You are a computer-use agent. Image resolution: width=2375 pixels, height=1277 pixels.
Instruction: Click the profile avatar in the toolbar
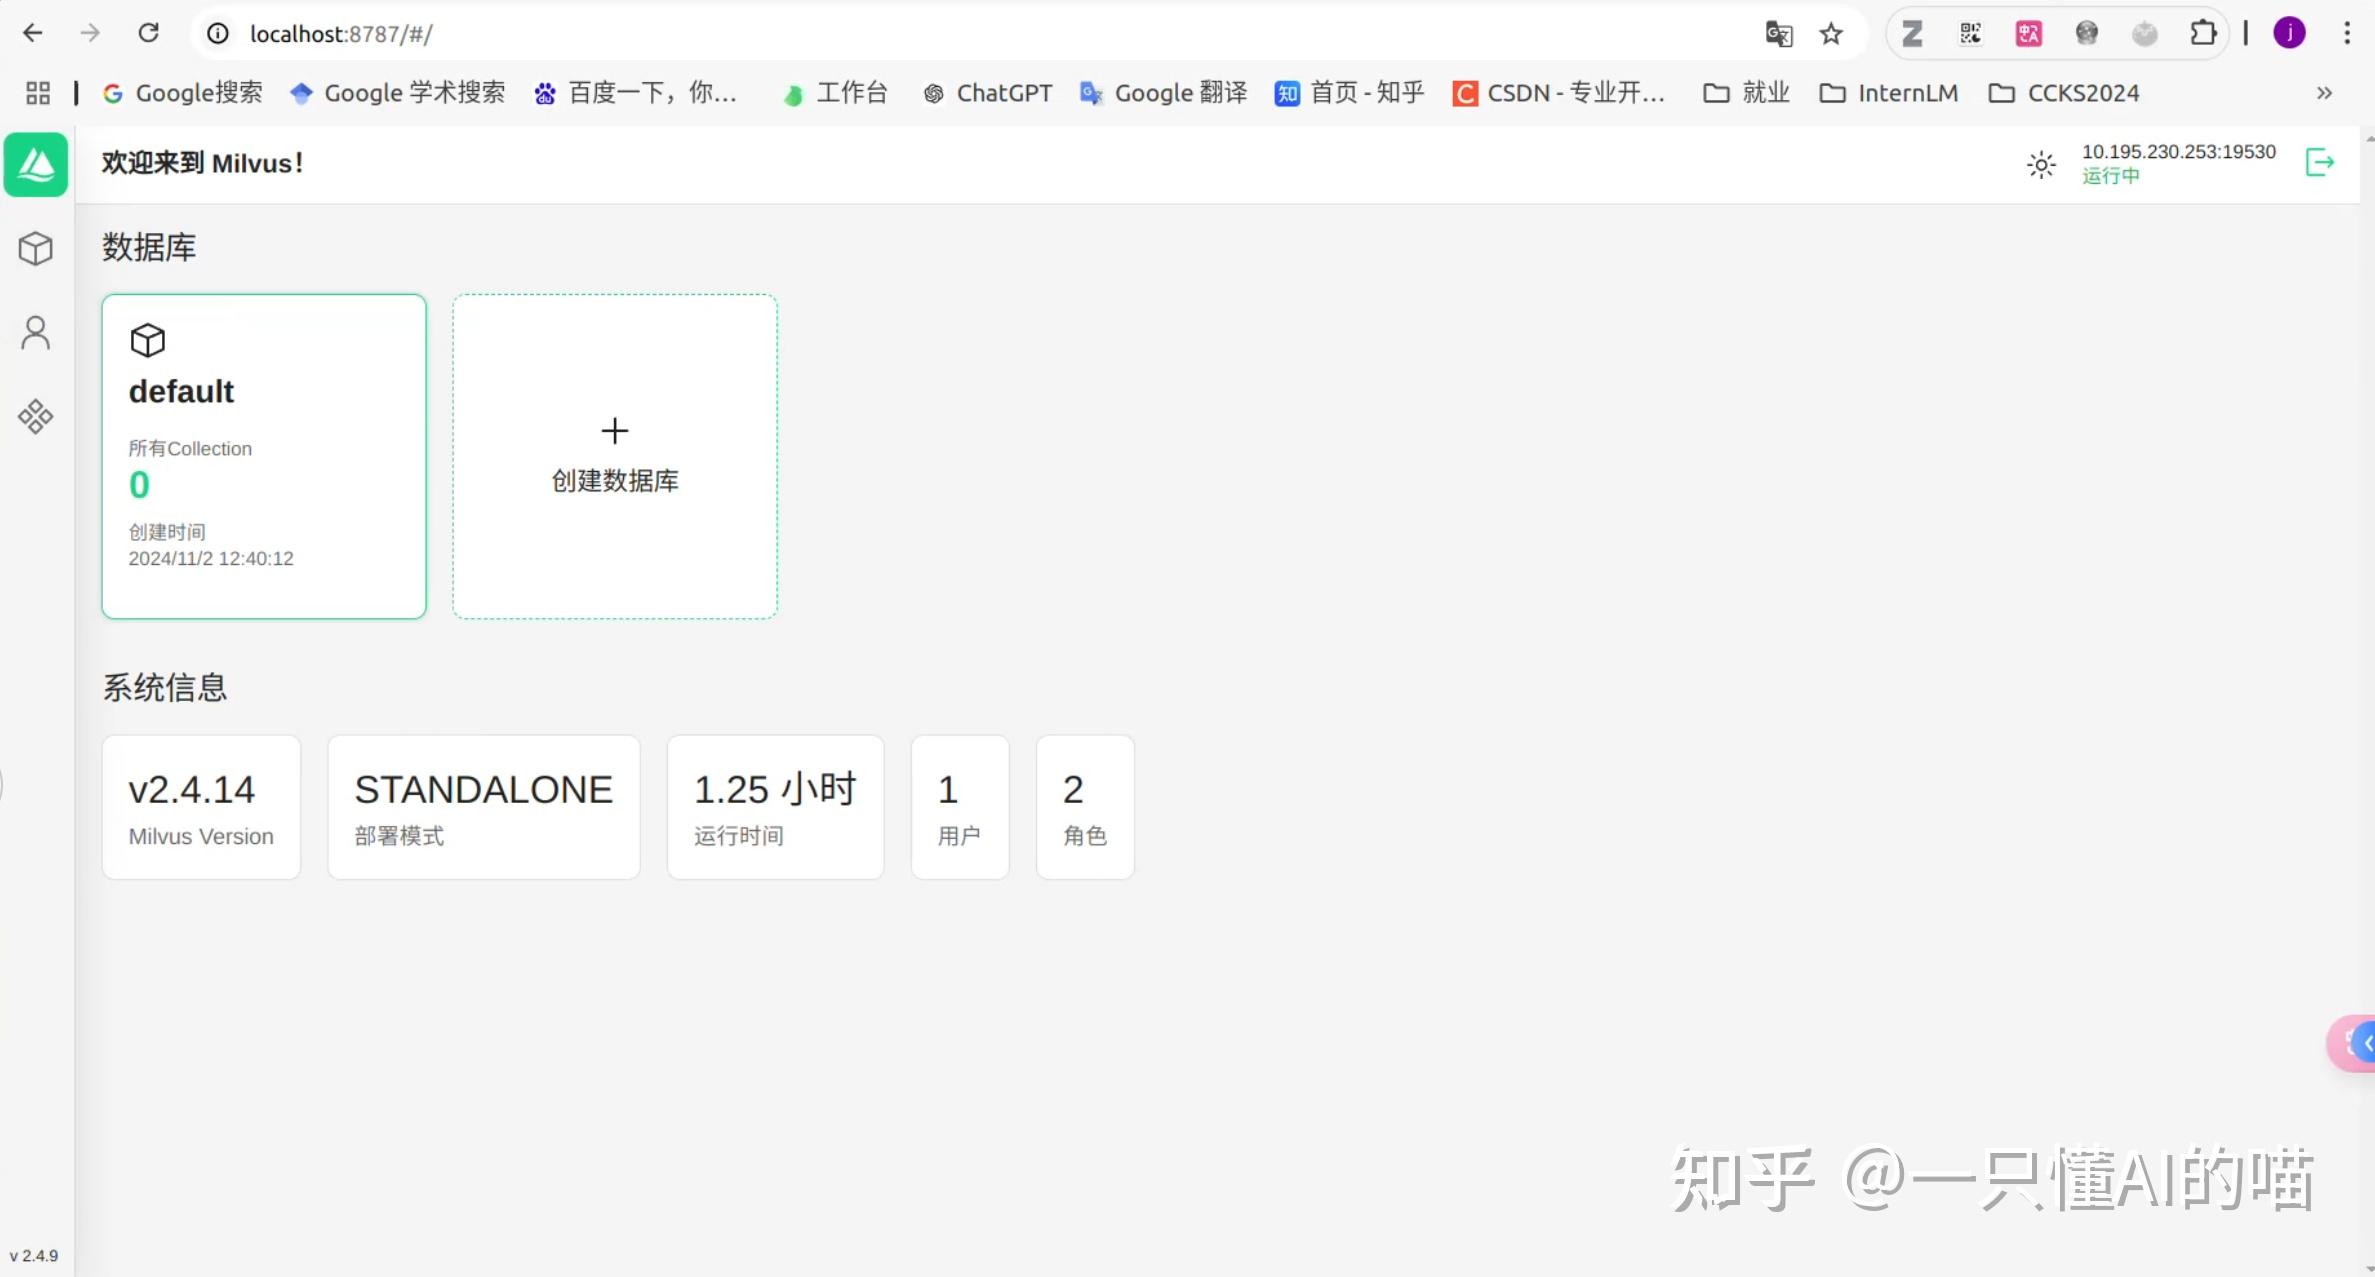[x=2290, y=33]
